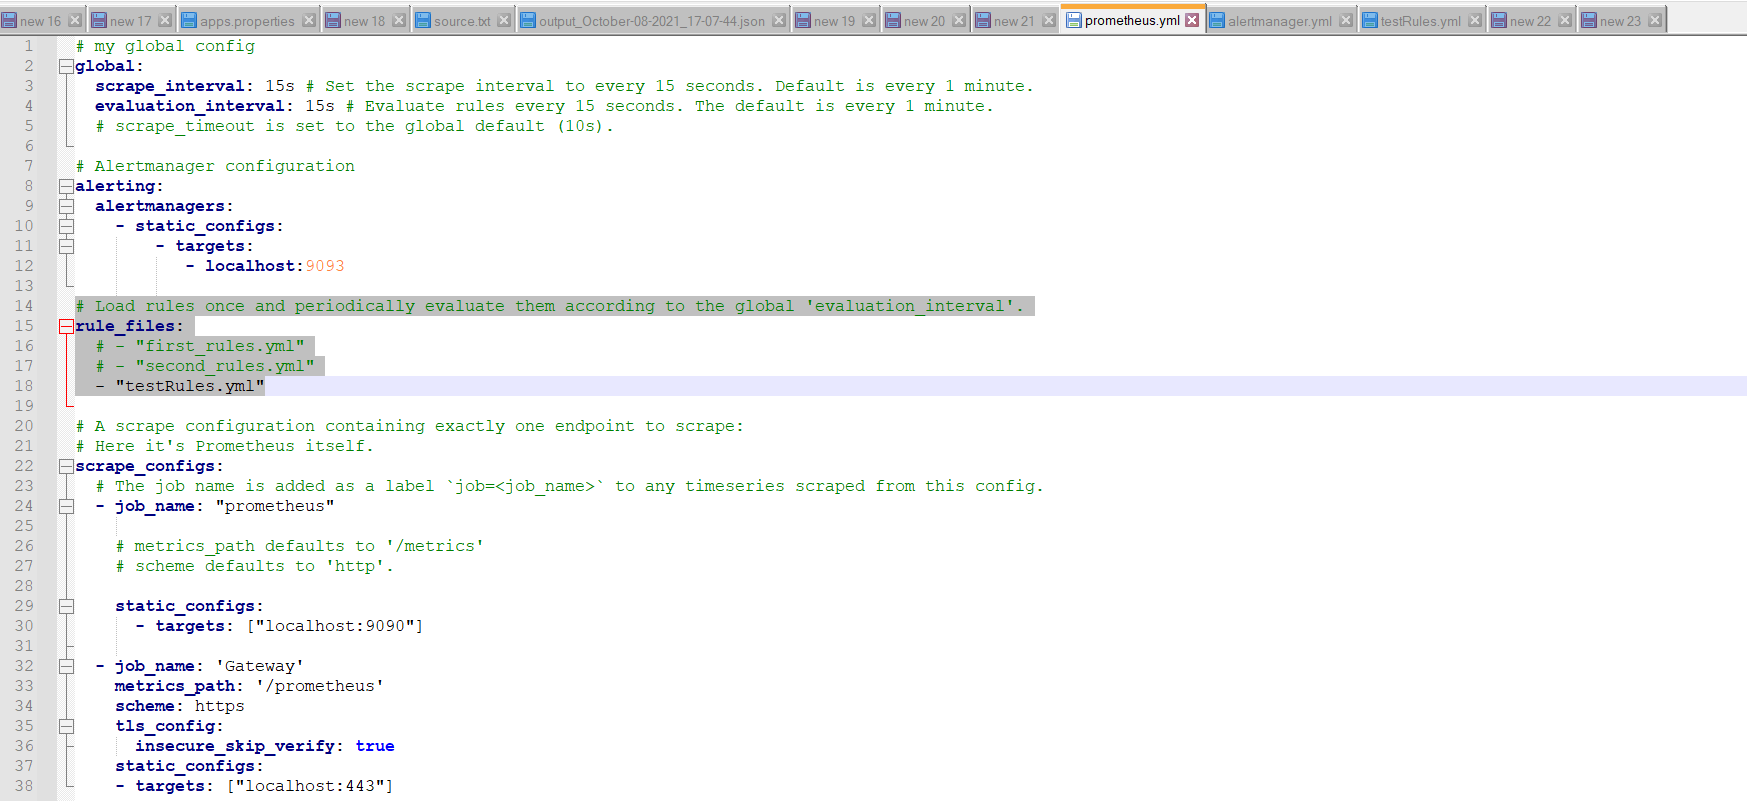
Task: Fold the scrape_configs section
Action: [x=66, y=466]
